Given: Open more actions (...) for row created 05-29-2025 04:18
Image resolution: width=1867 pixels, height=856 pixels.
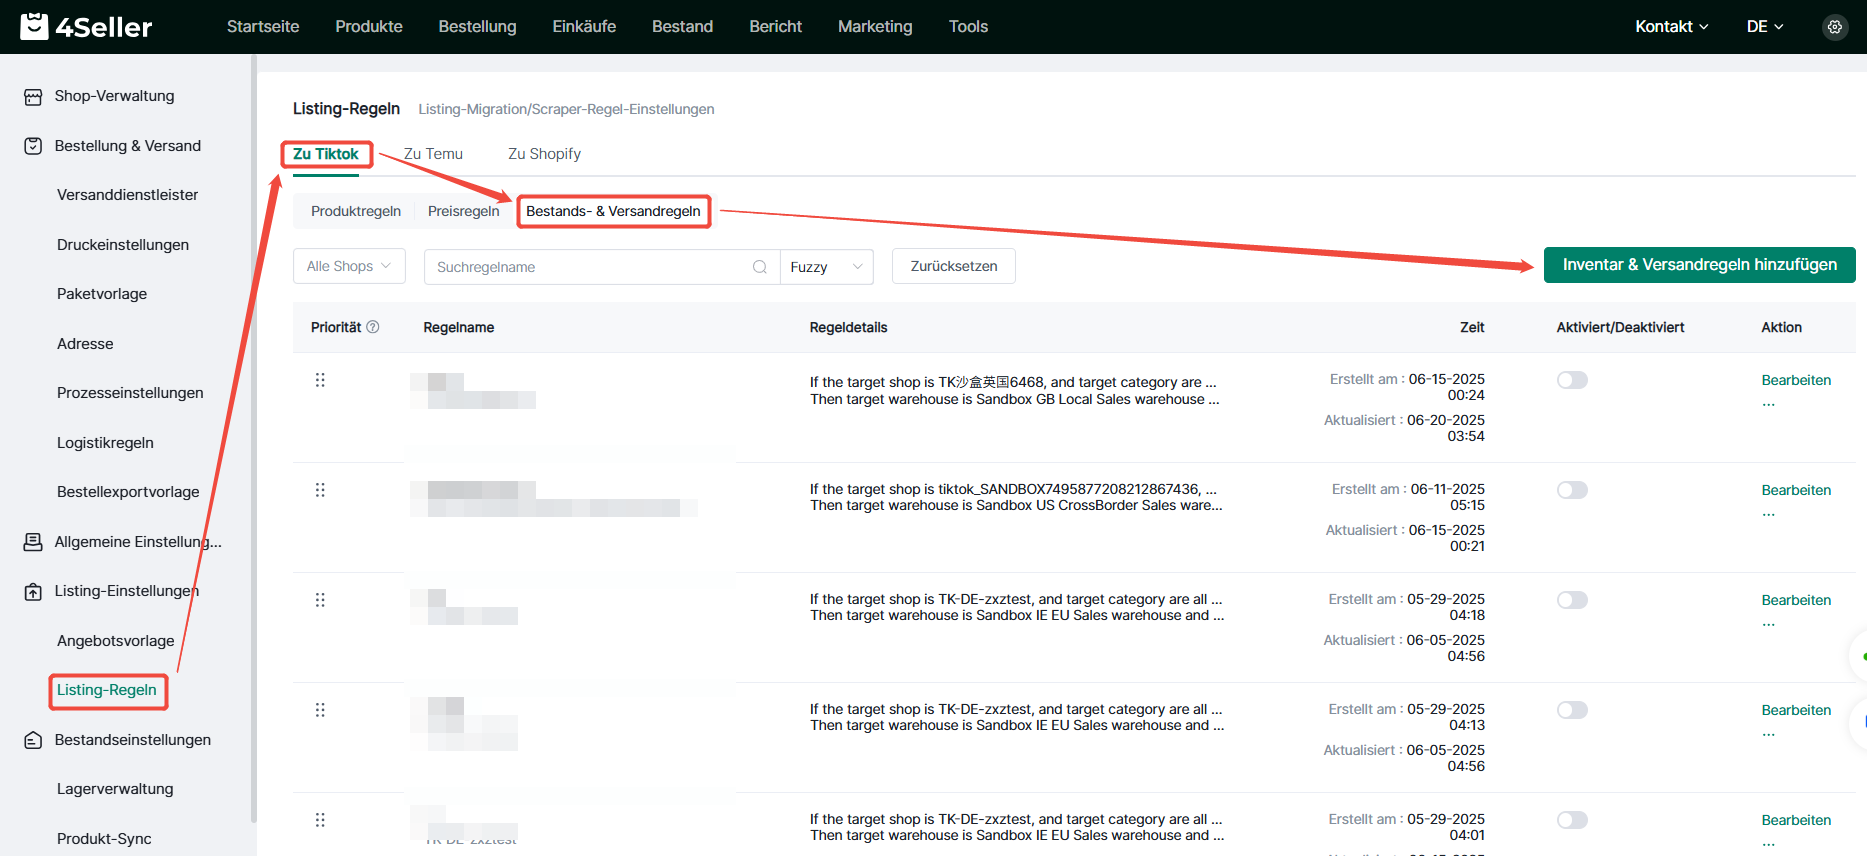Looking at the screenshot, I should pyautogui.click(x=1769, y=623).
